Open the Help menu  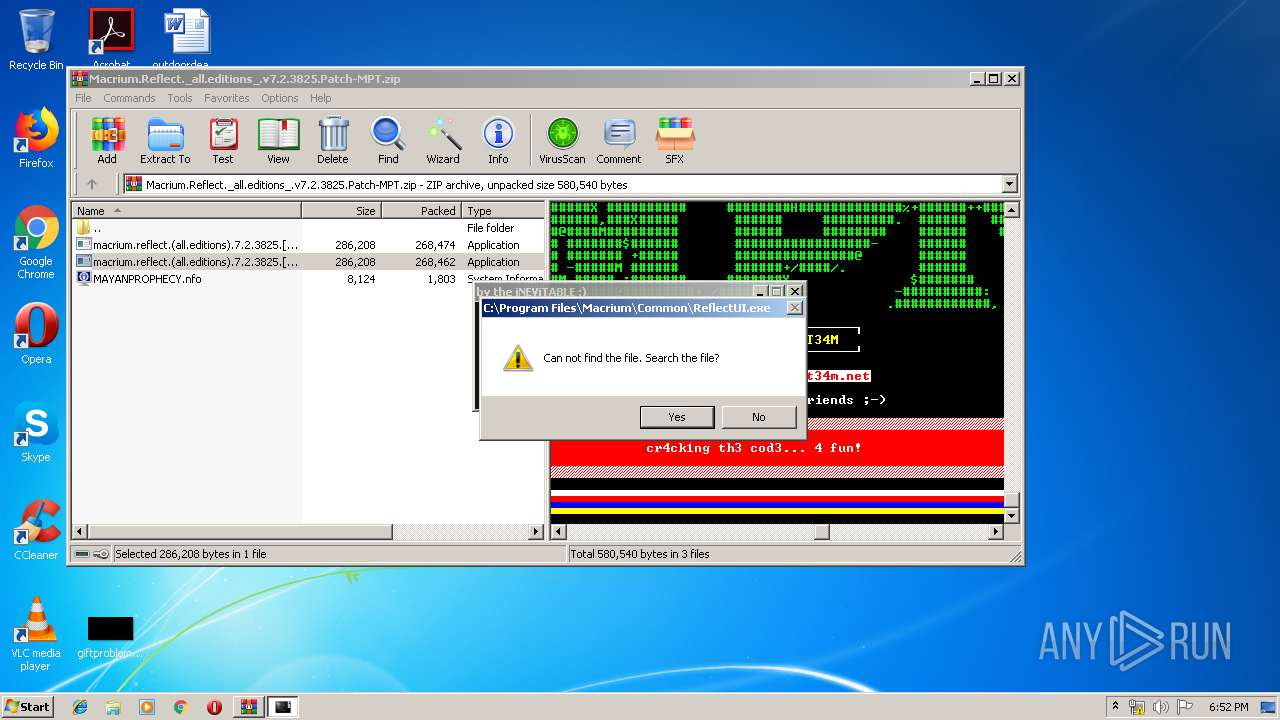pos(320,98)
